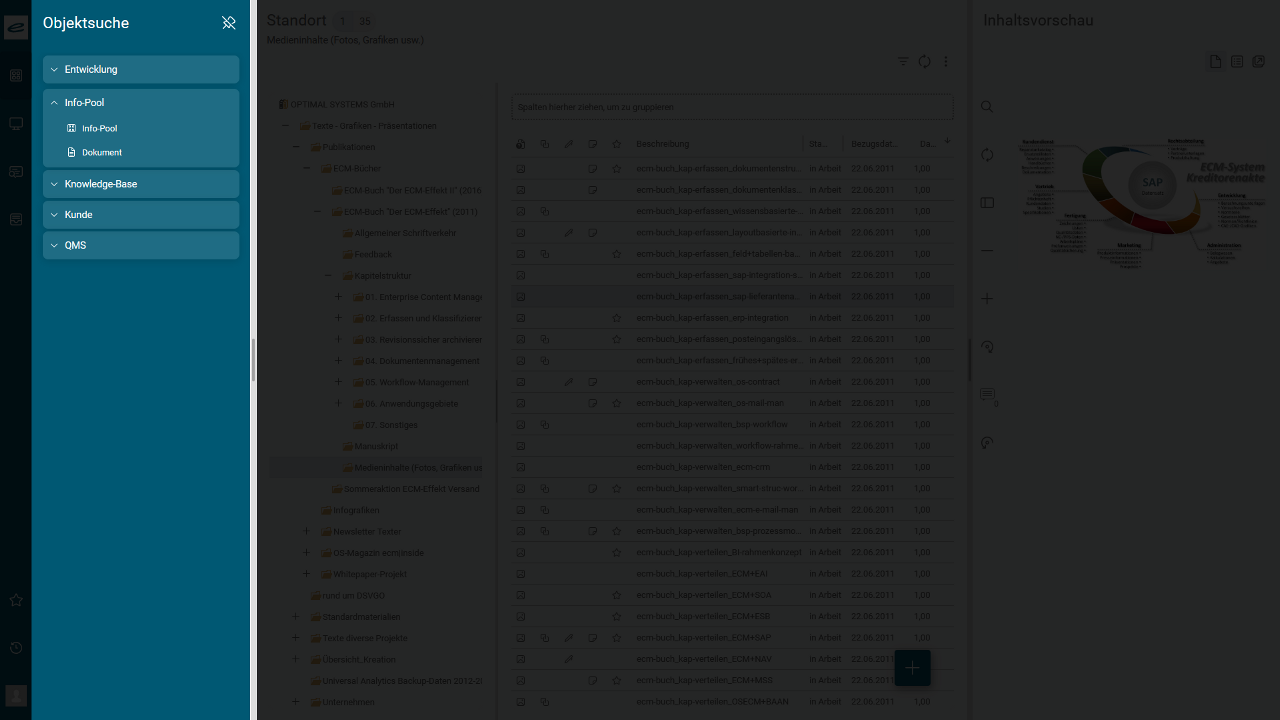This screenshot has width=1280, height=720.
Task: Expand the Knowledge-Base search group
Action: pos(140,184)
